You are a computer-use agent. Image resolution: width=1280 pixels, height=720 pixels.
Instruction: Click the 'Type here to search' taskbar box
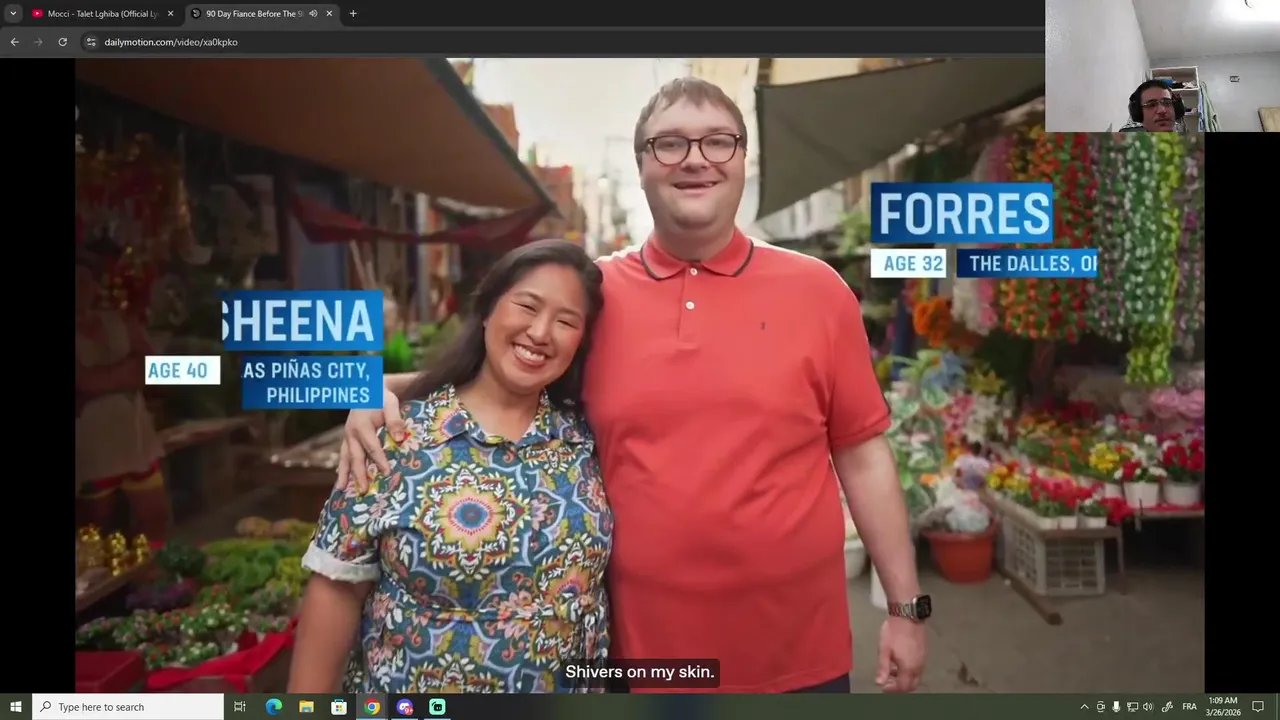128,707
